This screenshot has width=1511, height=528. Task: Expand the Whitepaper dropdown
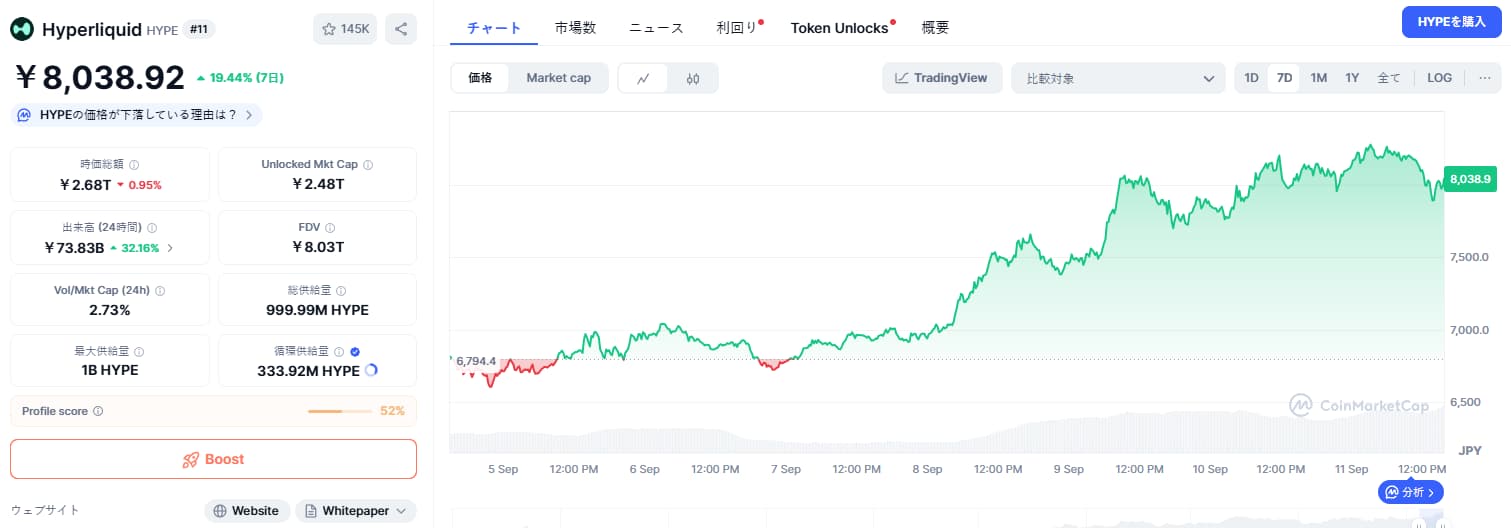[x=356, y=510]
